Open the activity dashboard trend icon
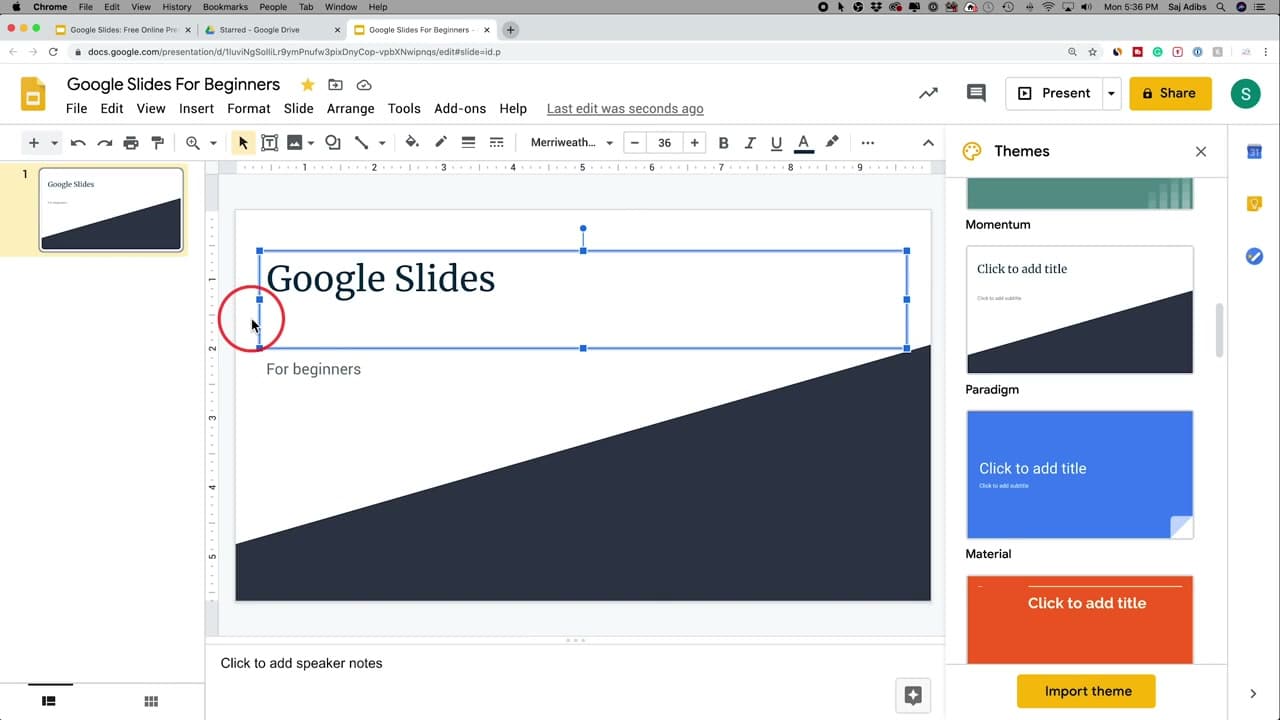 click(929, 93)
